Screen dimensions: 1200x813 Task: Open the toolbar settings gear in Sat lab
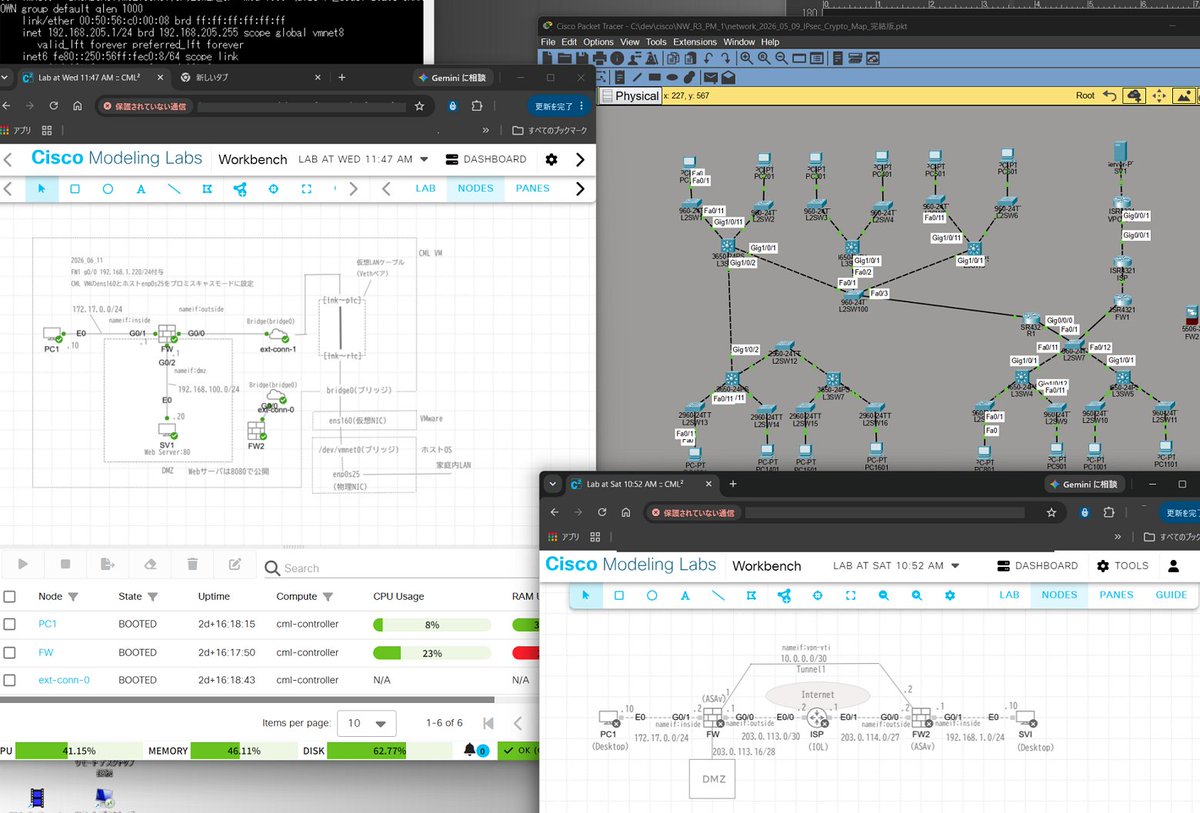point(949,595)
